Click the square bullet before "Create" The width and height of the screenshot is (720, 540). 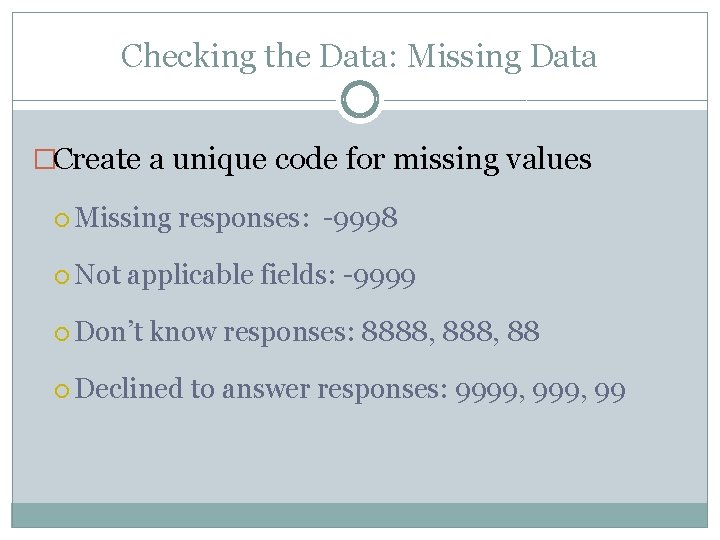[42, 160]
